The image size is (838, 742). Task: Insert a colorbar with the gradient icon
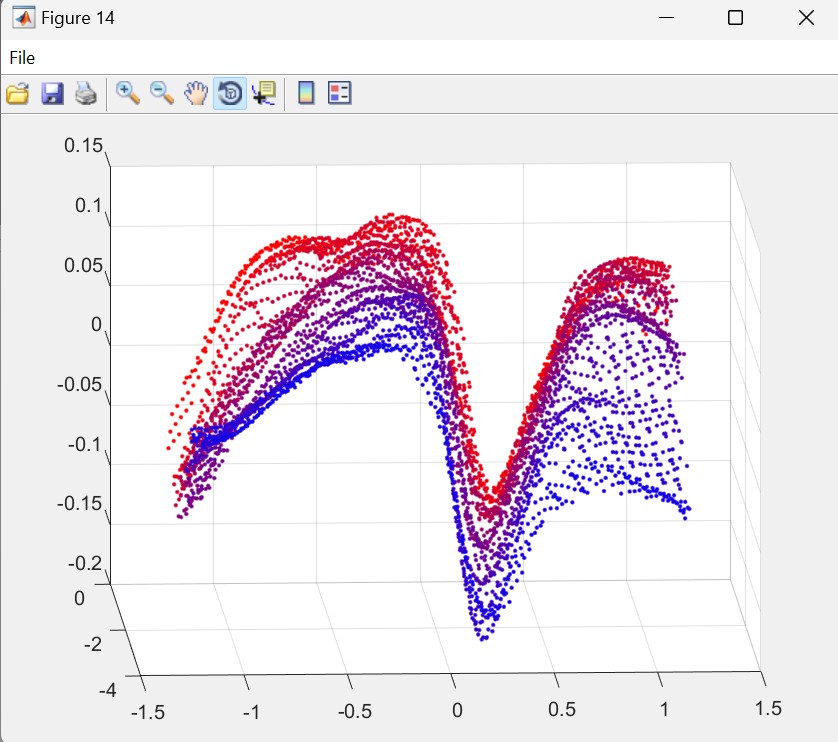(x=306, y=94)
